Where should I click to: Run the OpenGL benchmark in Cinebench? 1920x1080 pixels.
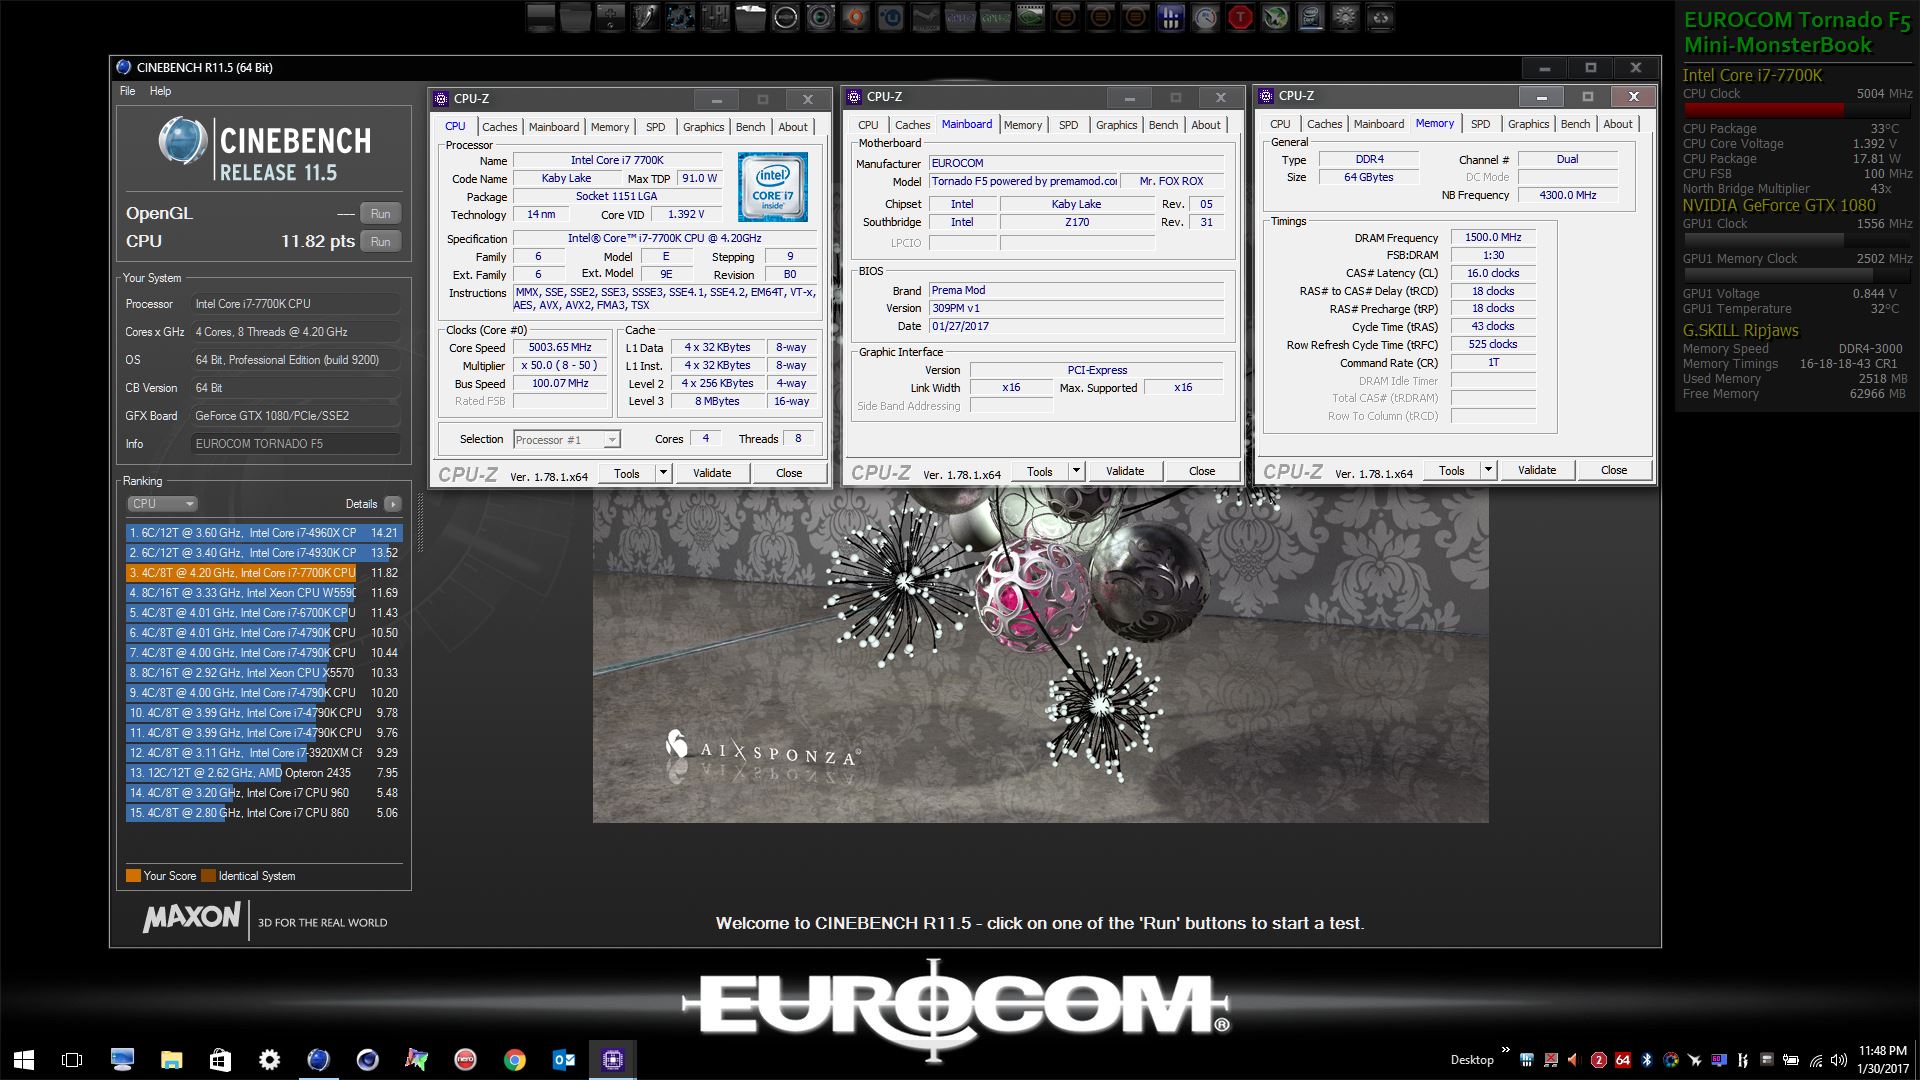[380, 214]
